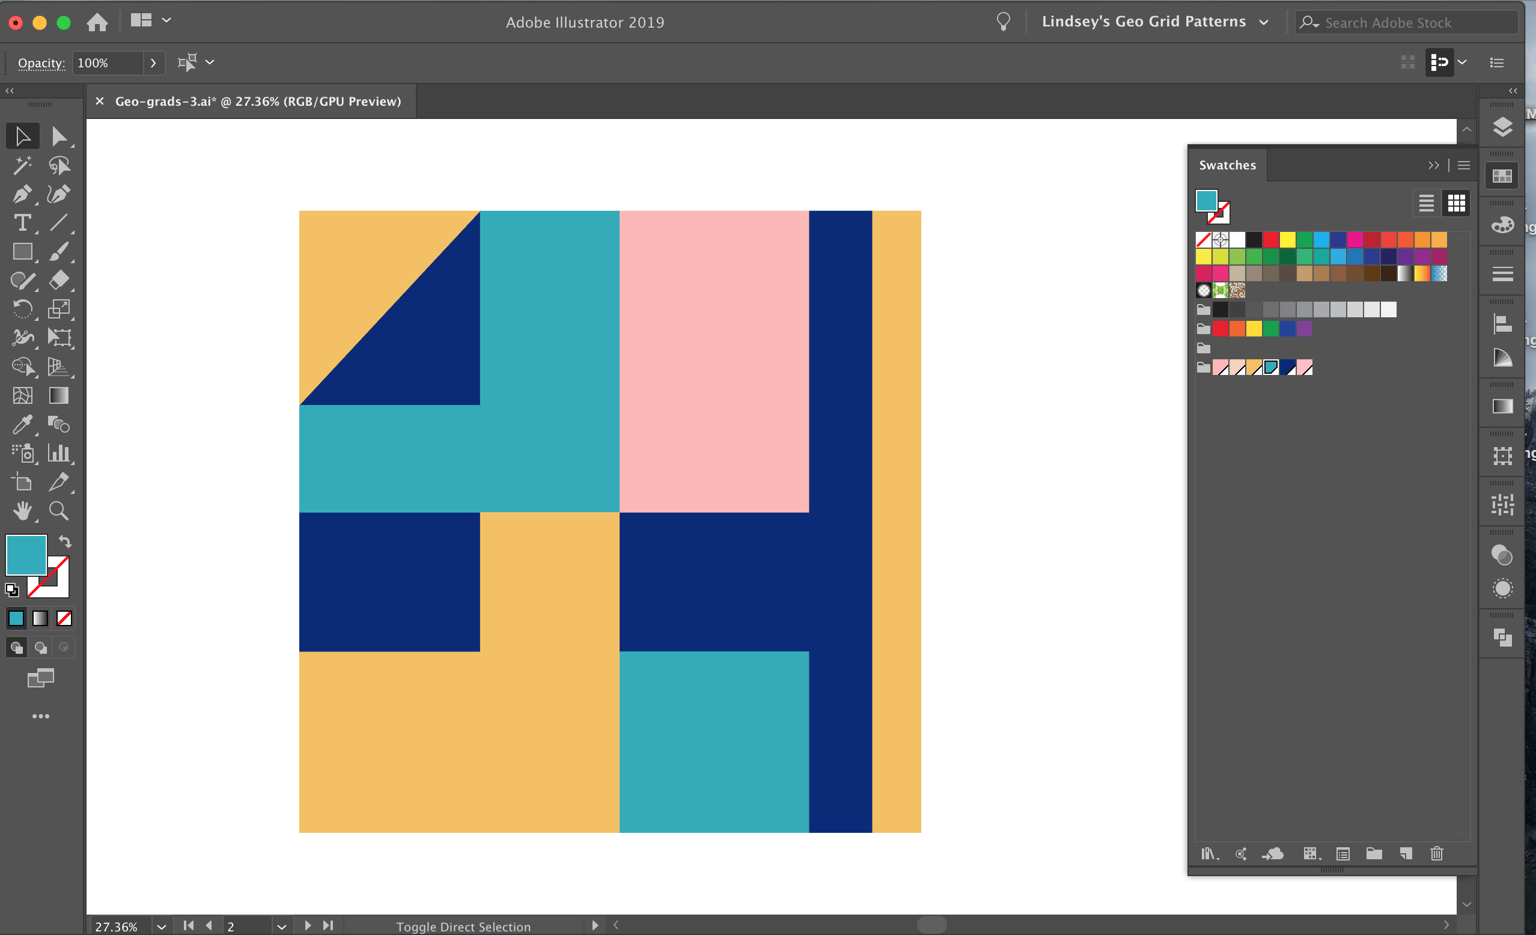This screenshot has width=1536, height=935.
Task: Select the Selection tool arrow
Action: 22,136
